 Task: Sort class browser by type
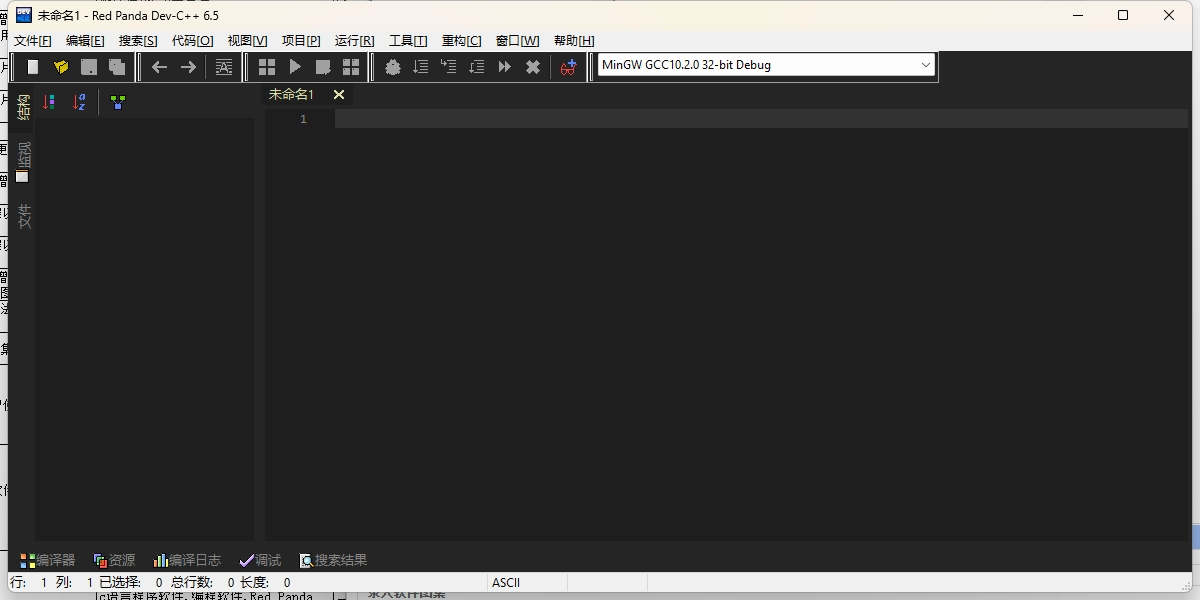[49, 102]
